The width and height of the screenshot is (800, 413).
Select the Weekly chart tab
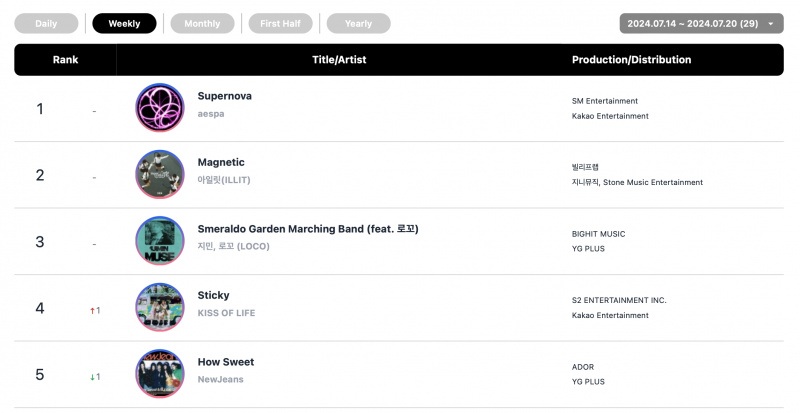[x=124, y=23]
